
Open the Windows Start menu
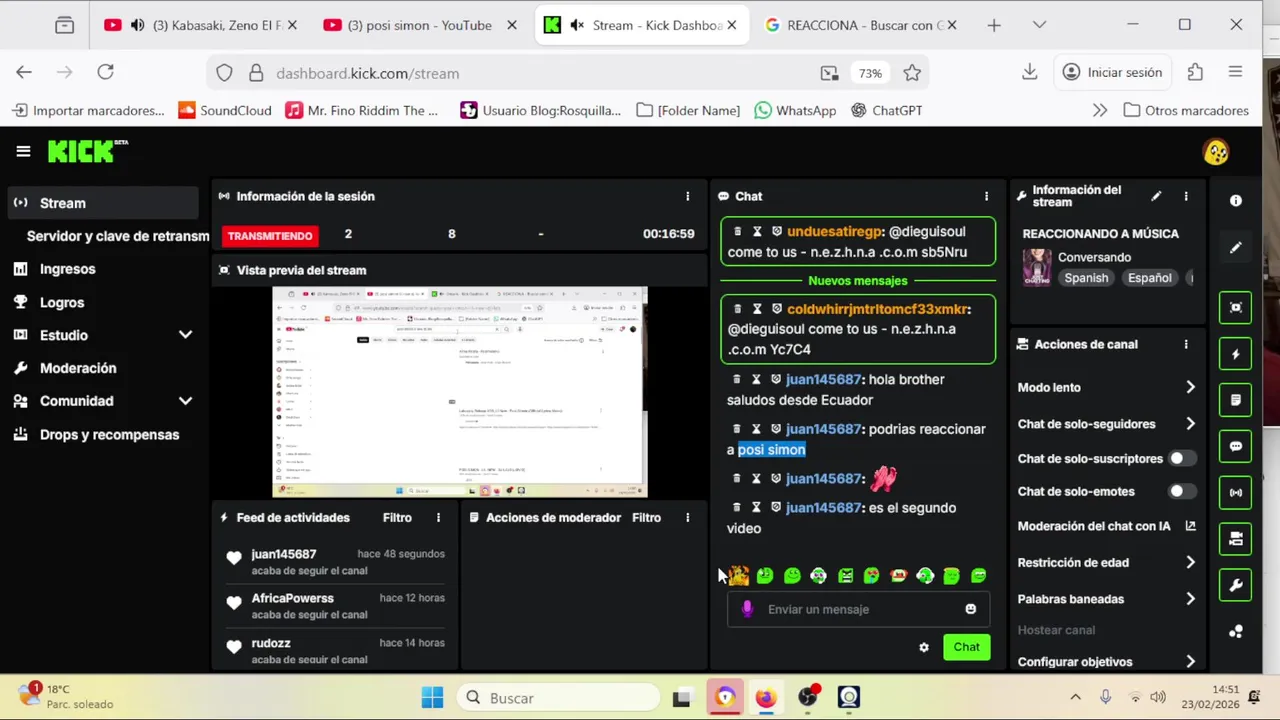click(432, 697)
